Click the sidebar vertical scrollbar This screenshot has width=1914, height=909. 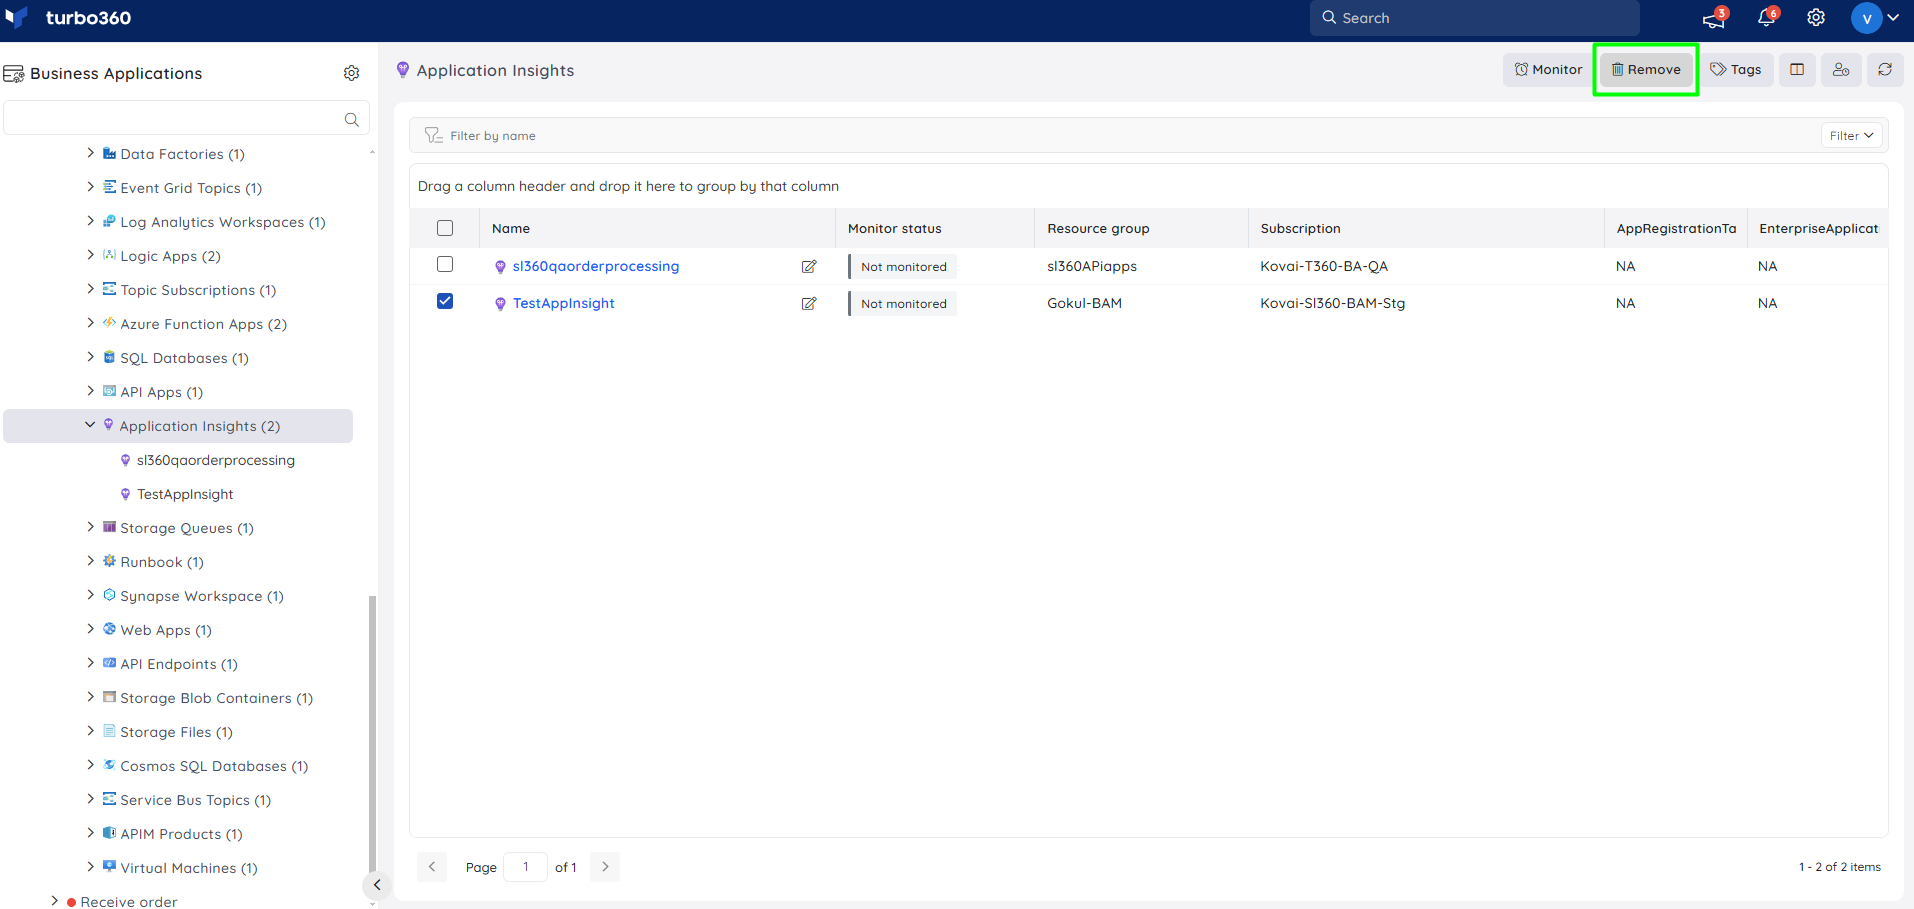pos(372,735)
